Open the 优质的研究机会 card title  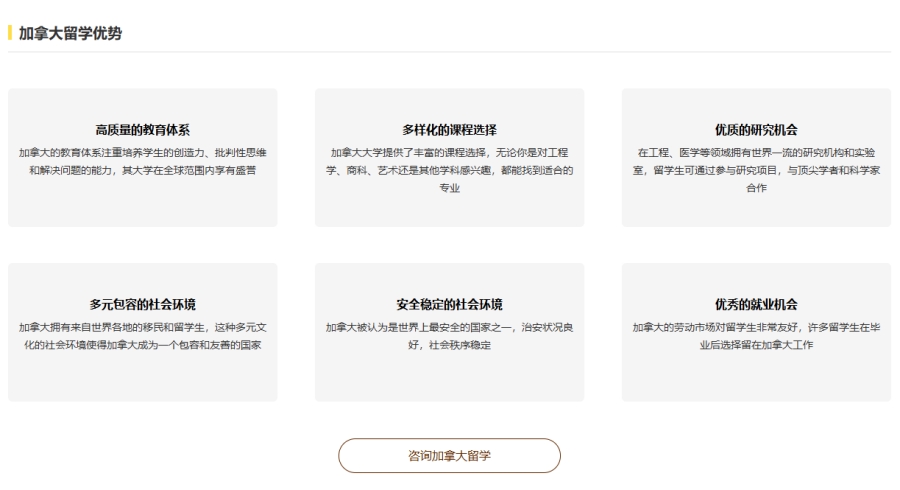pyautogui.click(x=756, y=130)
